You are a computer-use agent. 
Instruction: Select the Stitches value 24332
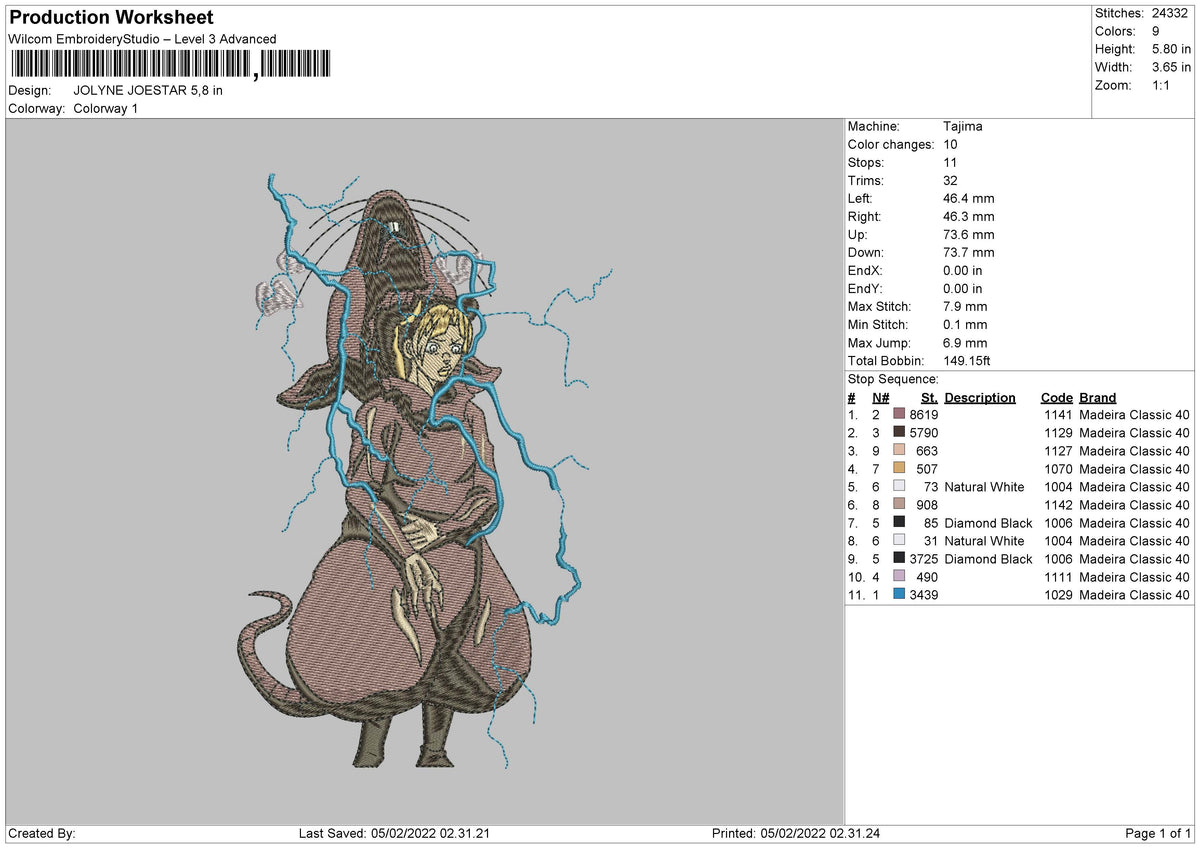pos(1170,13)
